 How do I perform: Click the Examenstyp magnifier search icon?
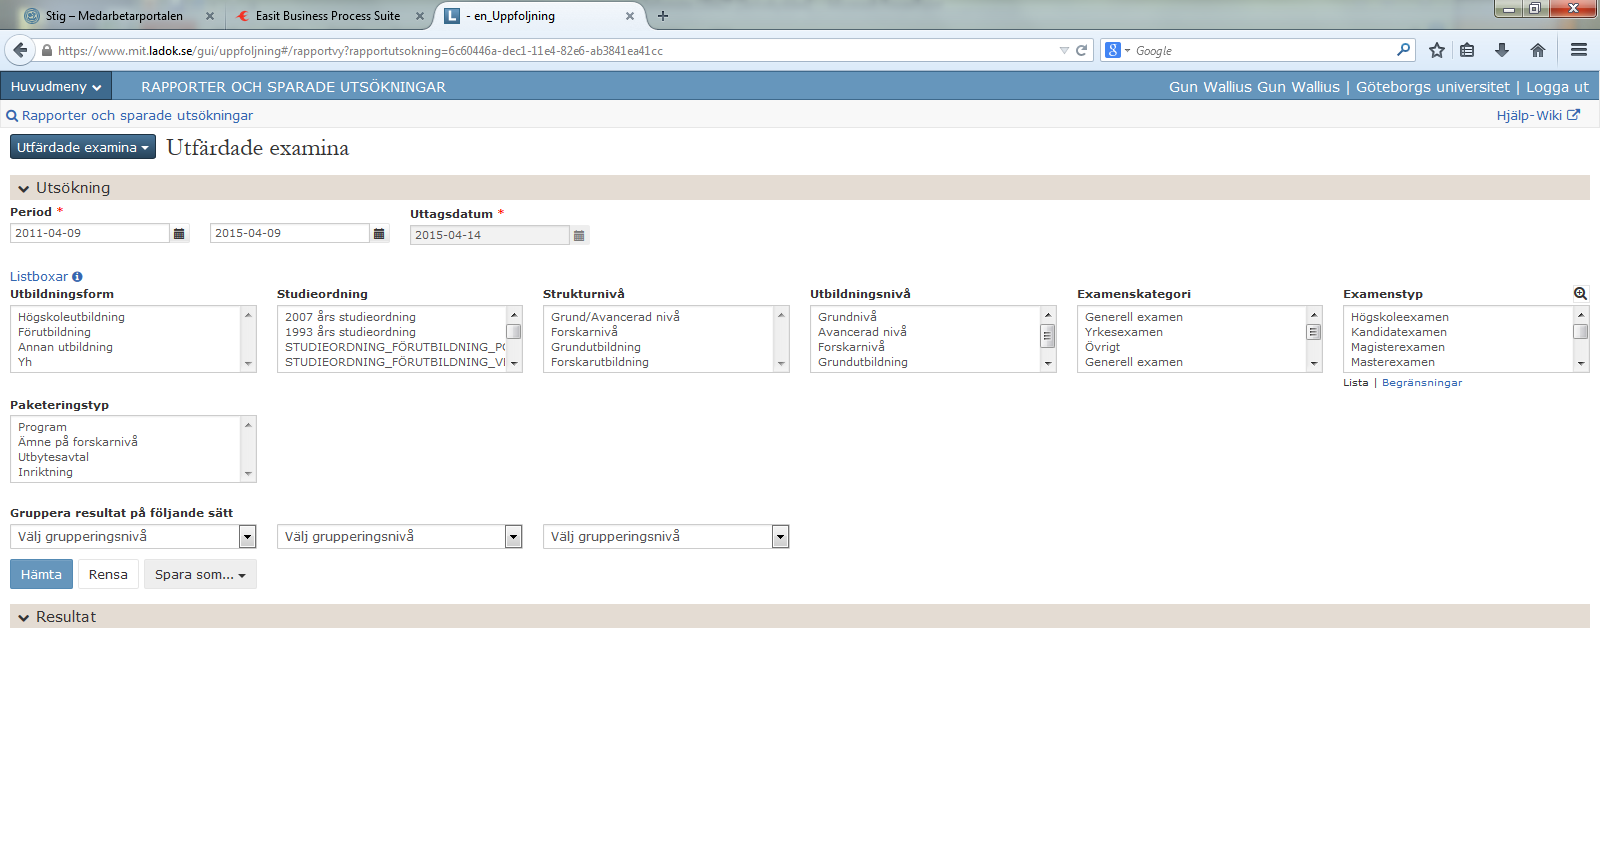pyautogui.click(x=1580, y=294)
